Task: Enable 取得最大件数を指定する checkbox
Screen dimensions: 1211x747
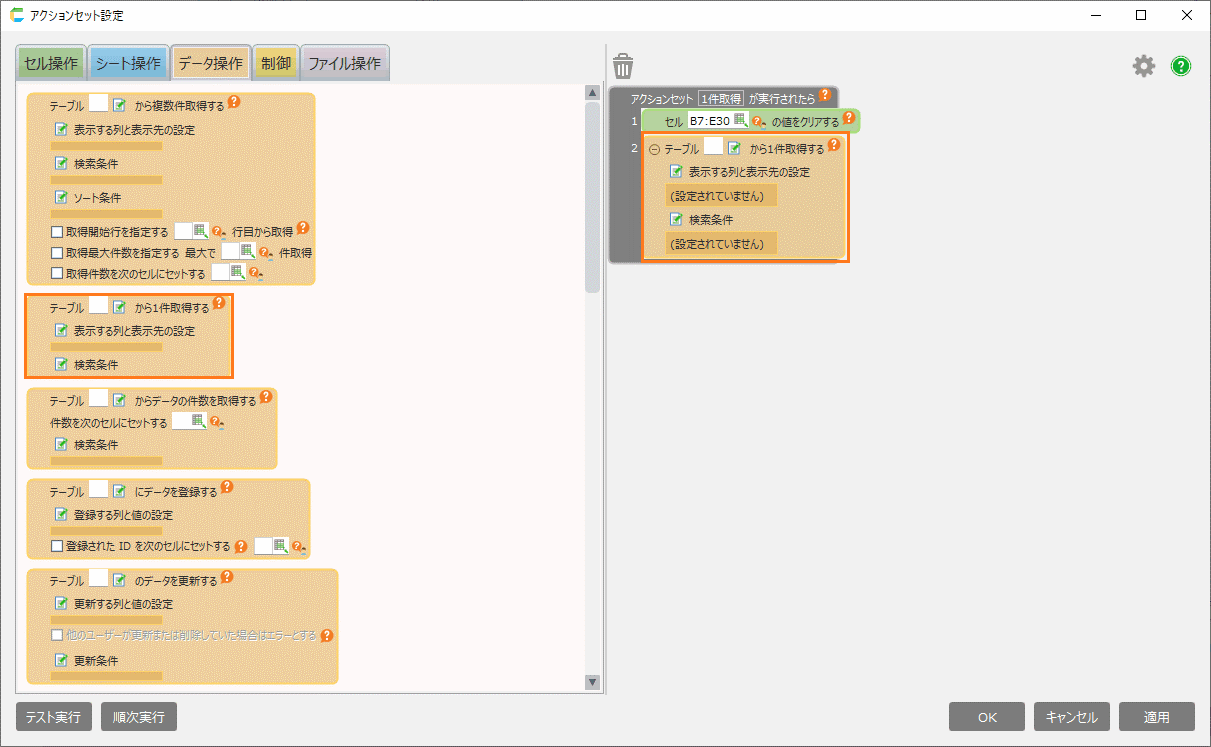Action: 57,252
